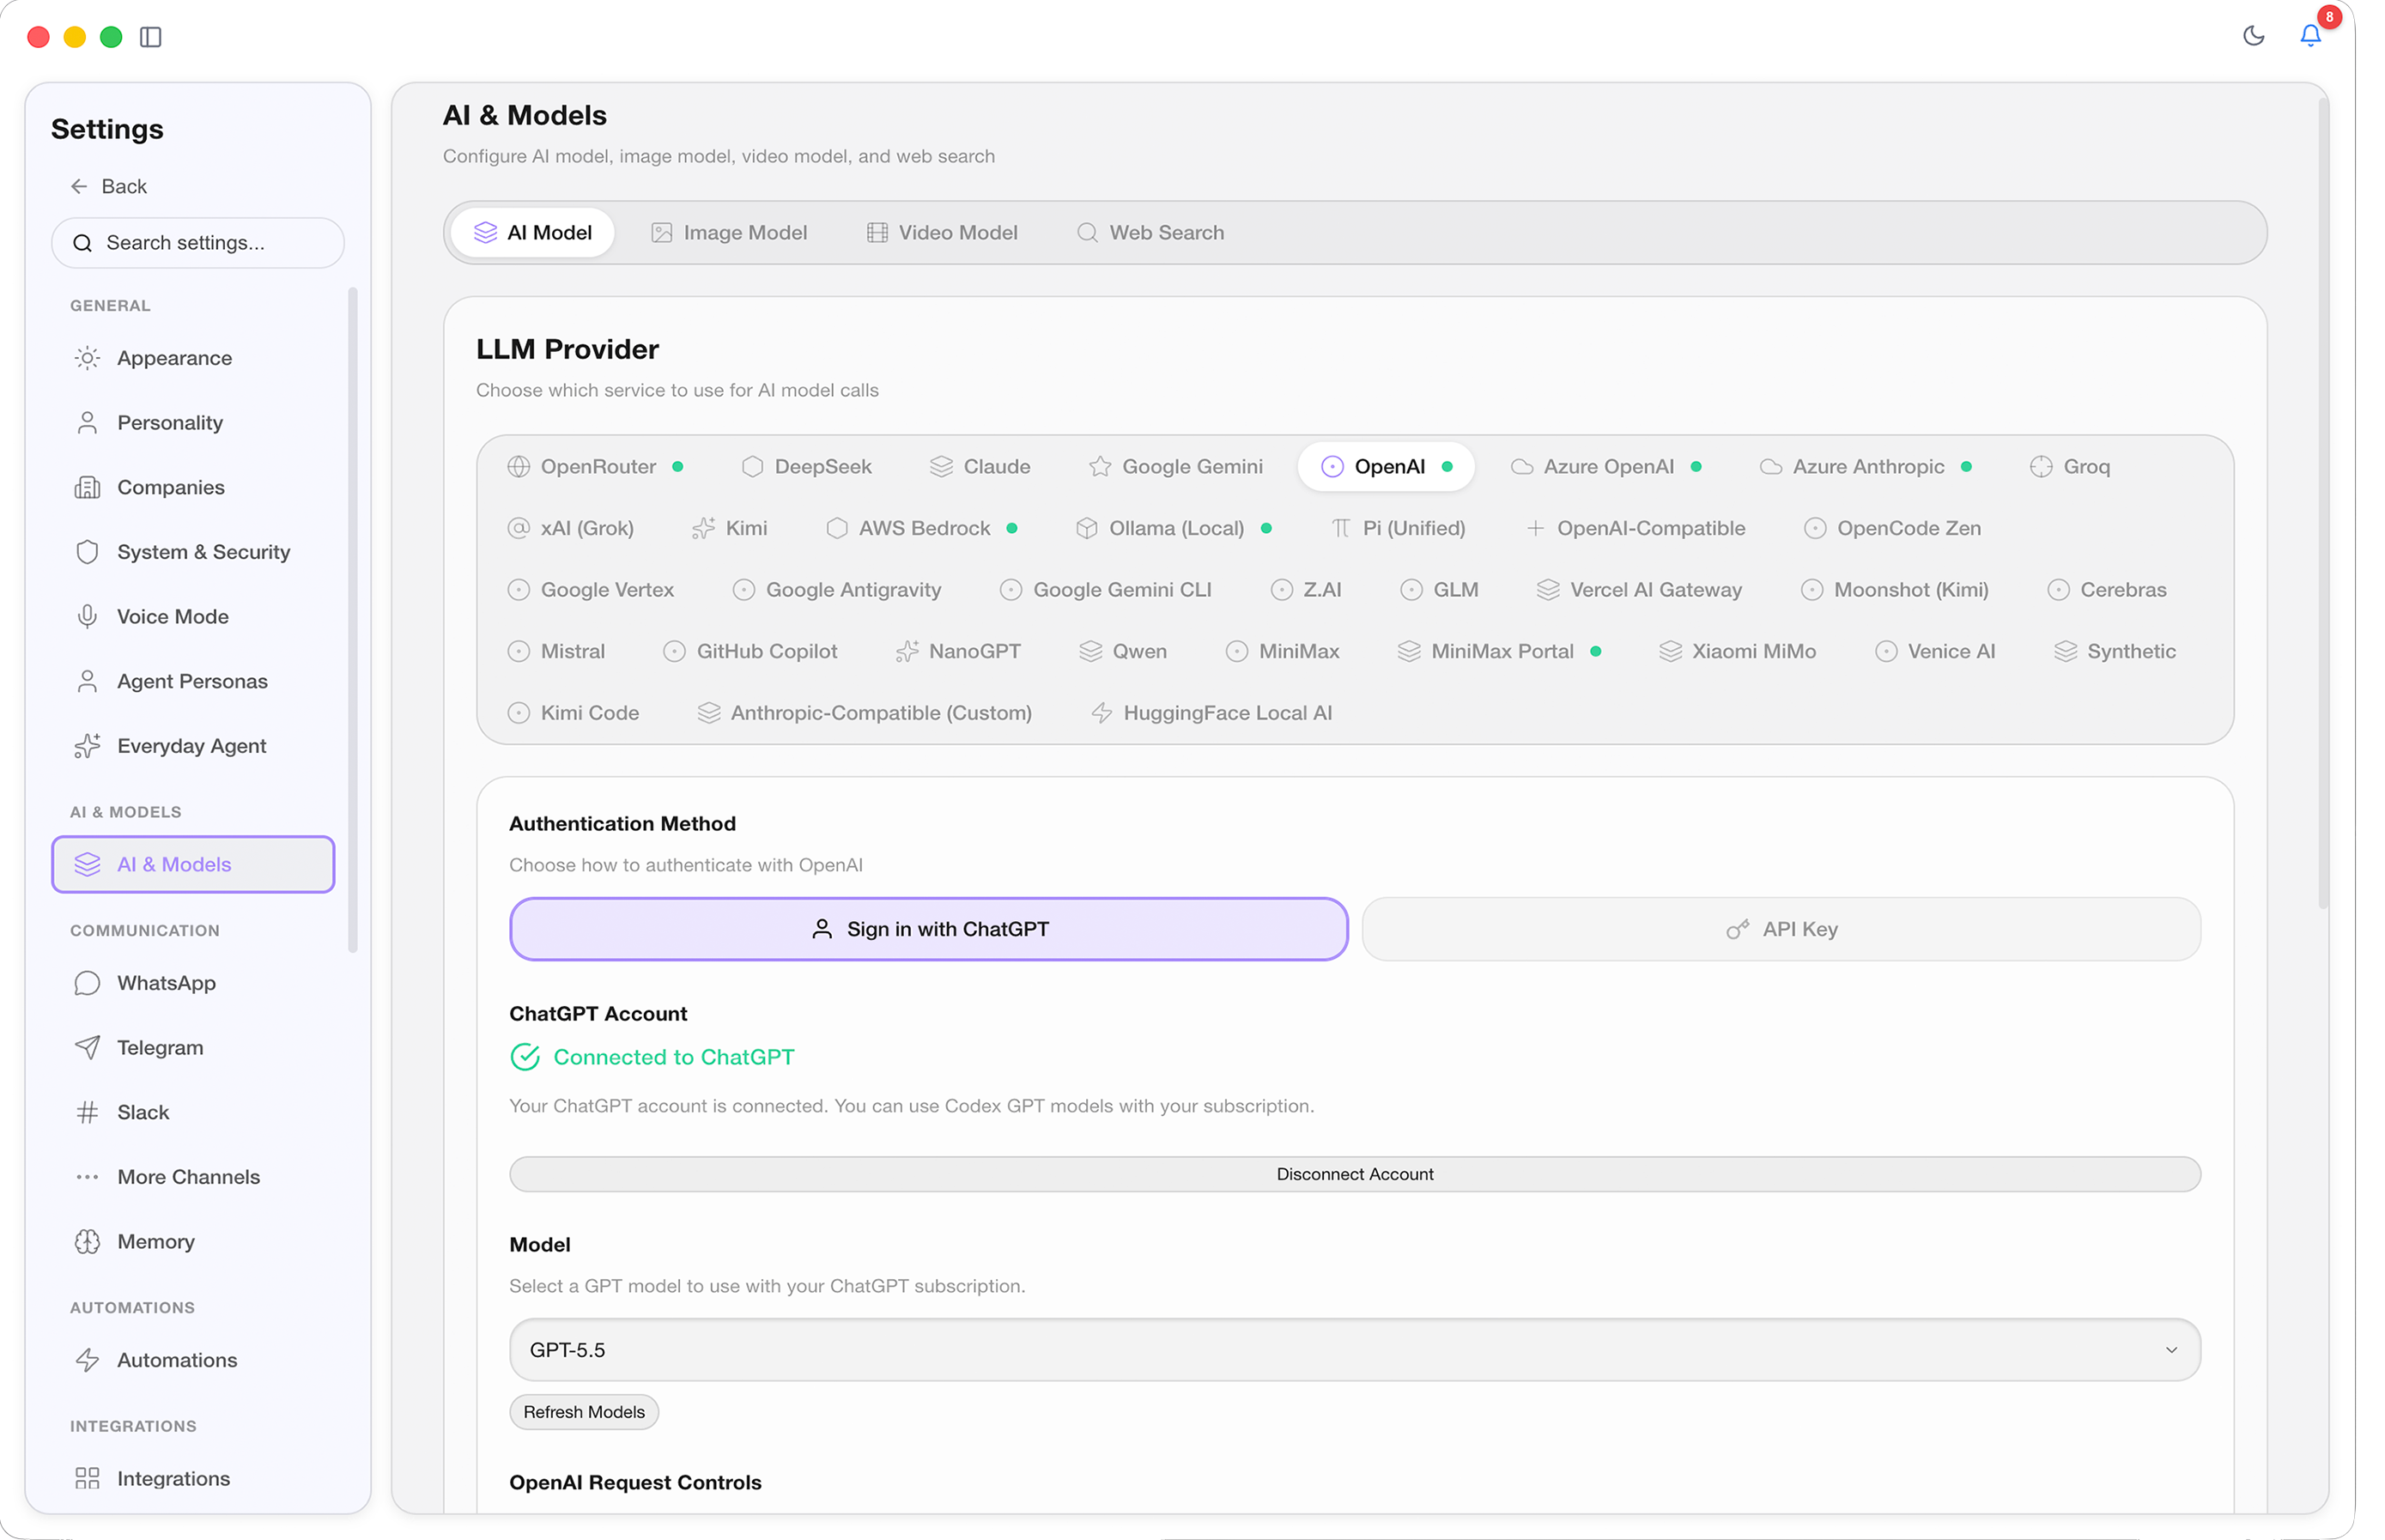Select Groq provider
Screen dimensions: 2385x1540
coord(2070,467)
